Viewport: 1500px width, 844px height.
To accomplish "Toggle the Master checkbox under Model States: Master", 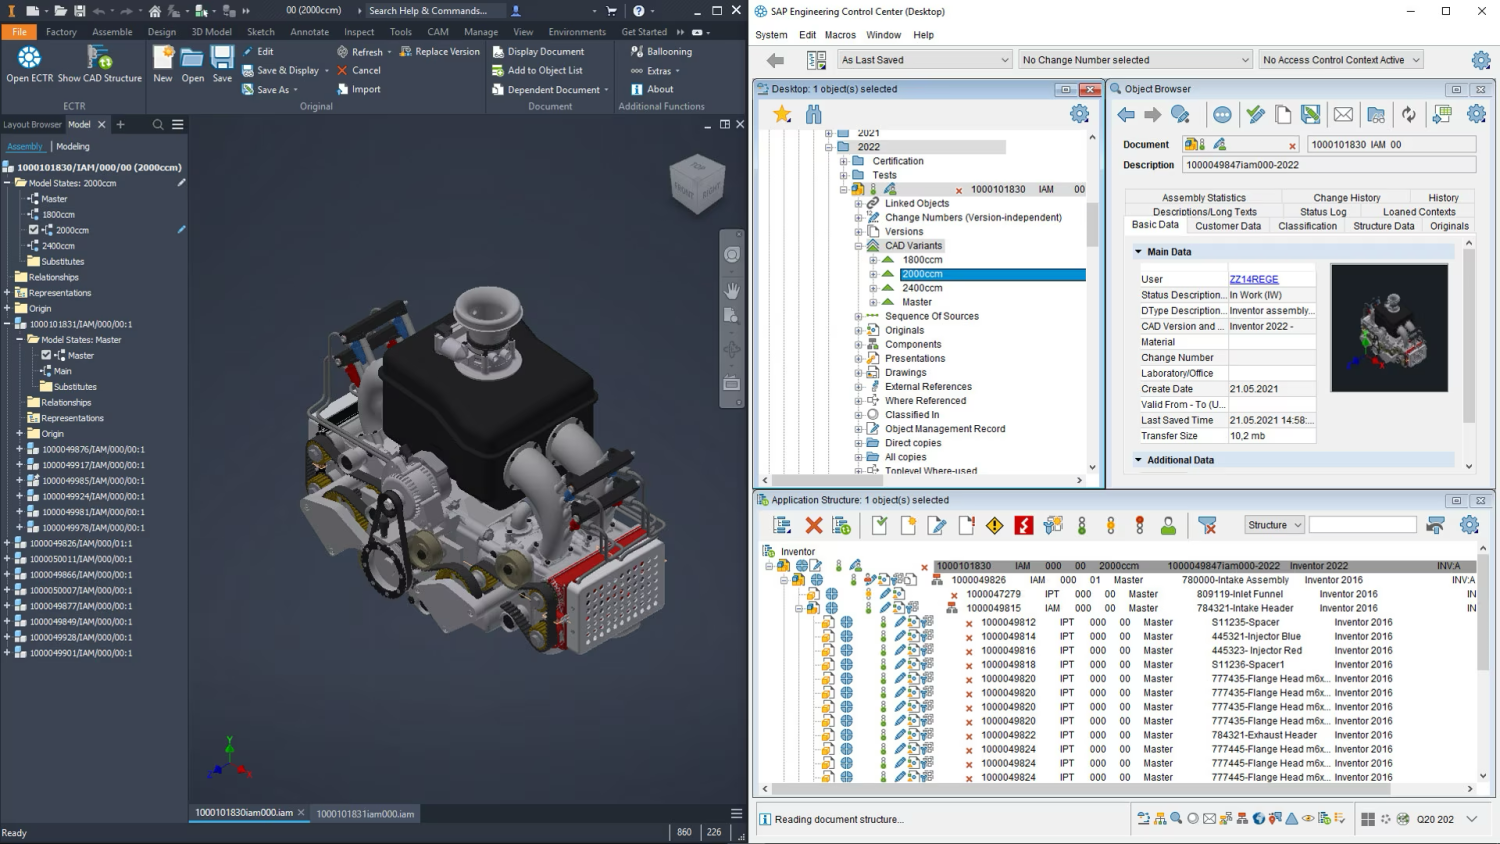I will pyautogui.click(x=46, y=355).
